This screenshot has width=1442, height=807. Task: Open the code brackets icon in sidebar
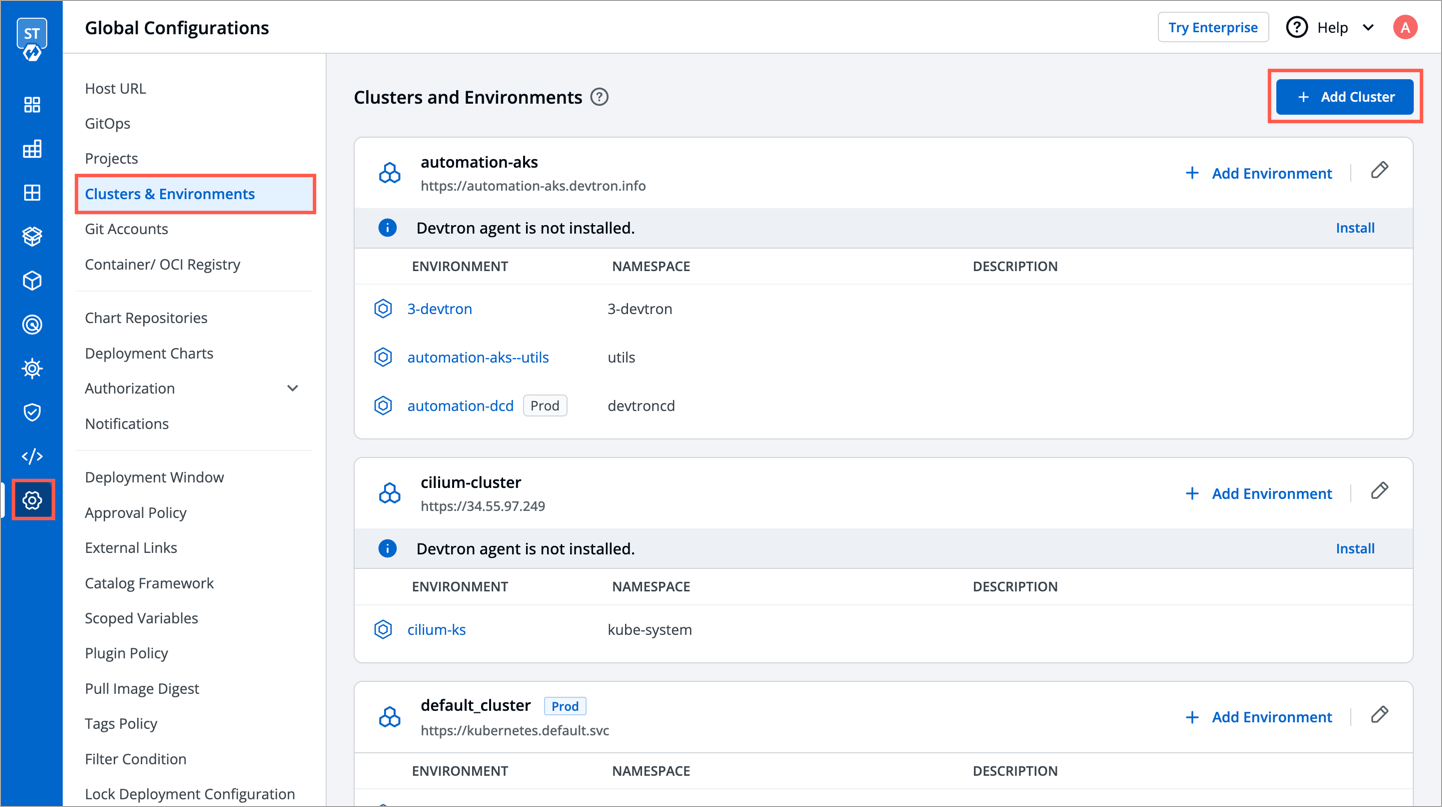[x=32, y=456]
